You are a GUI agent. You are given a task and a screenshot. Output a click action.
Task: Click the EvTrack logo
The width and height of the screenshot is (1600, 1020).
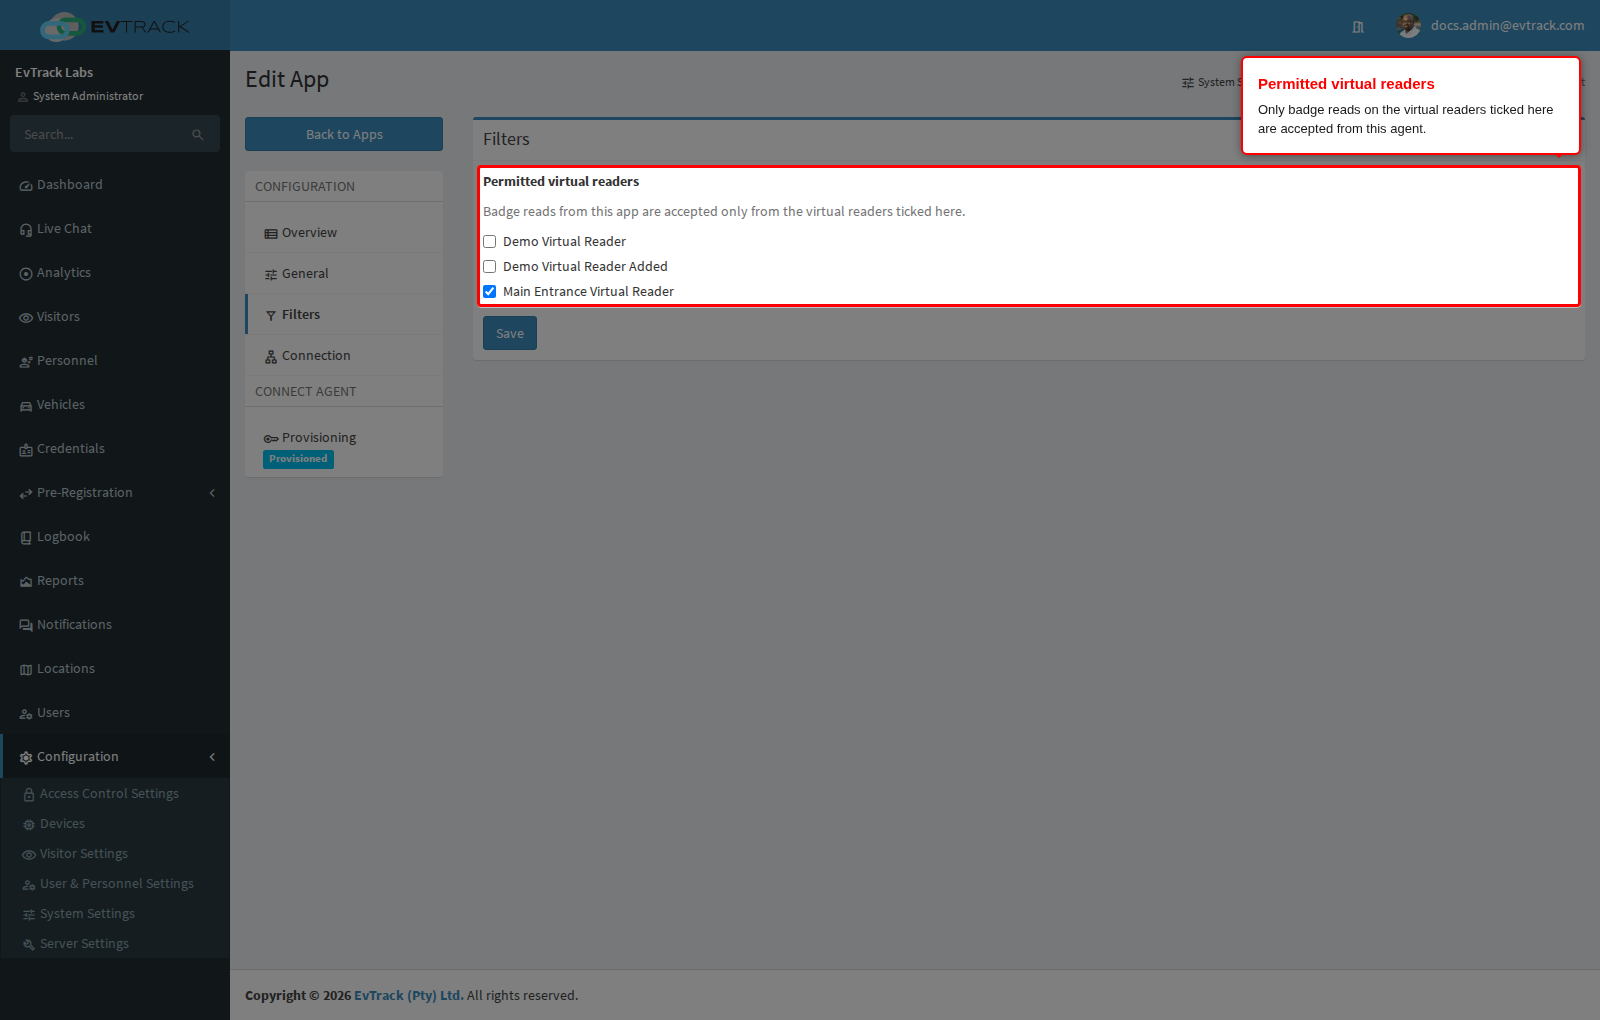click(115, 26)
